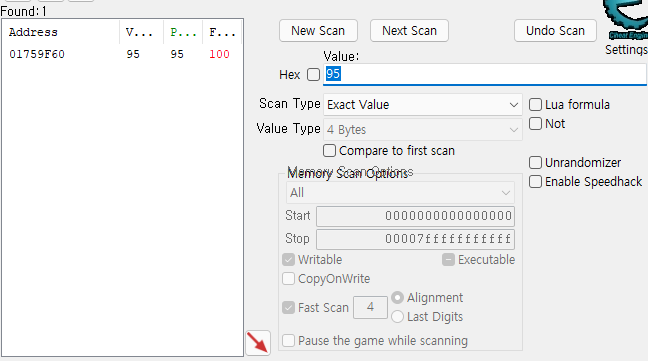Click the V... value column header
Viewport: 648px width, 361px height.
click(142, 32)
